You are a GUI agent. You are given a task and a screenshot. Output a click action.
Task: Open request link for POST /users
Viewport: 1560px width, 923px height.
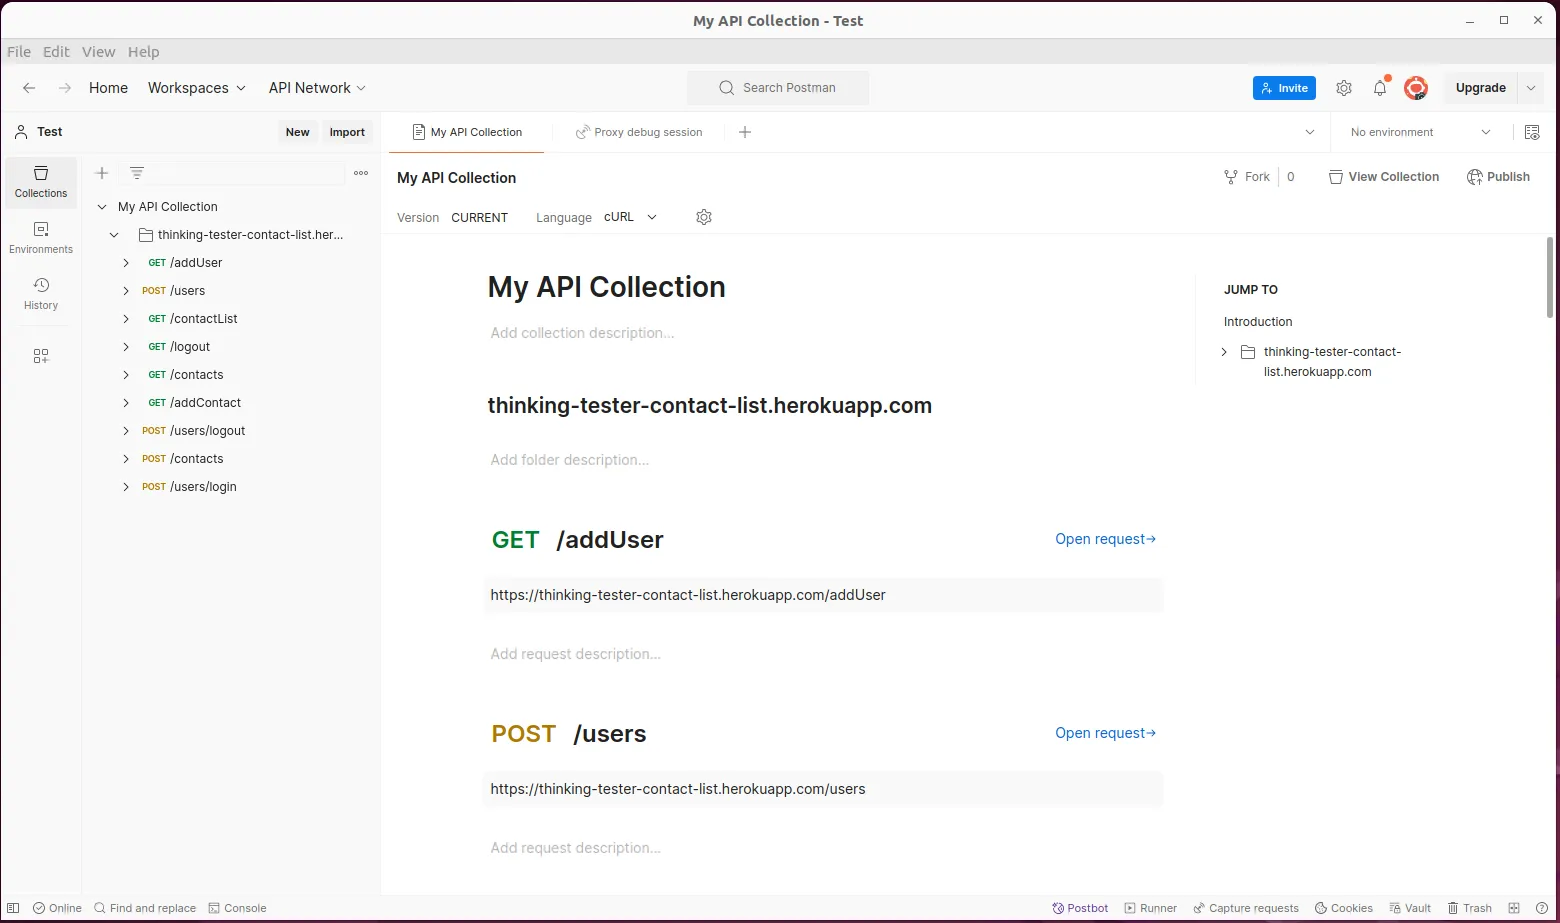click(1105, 733)
